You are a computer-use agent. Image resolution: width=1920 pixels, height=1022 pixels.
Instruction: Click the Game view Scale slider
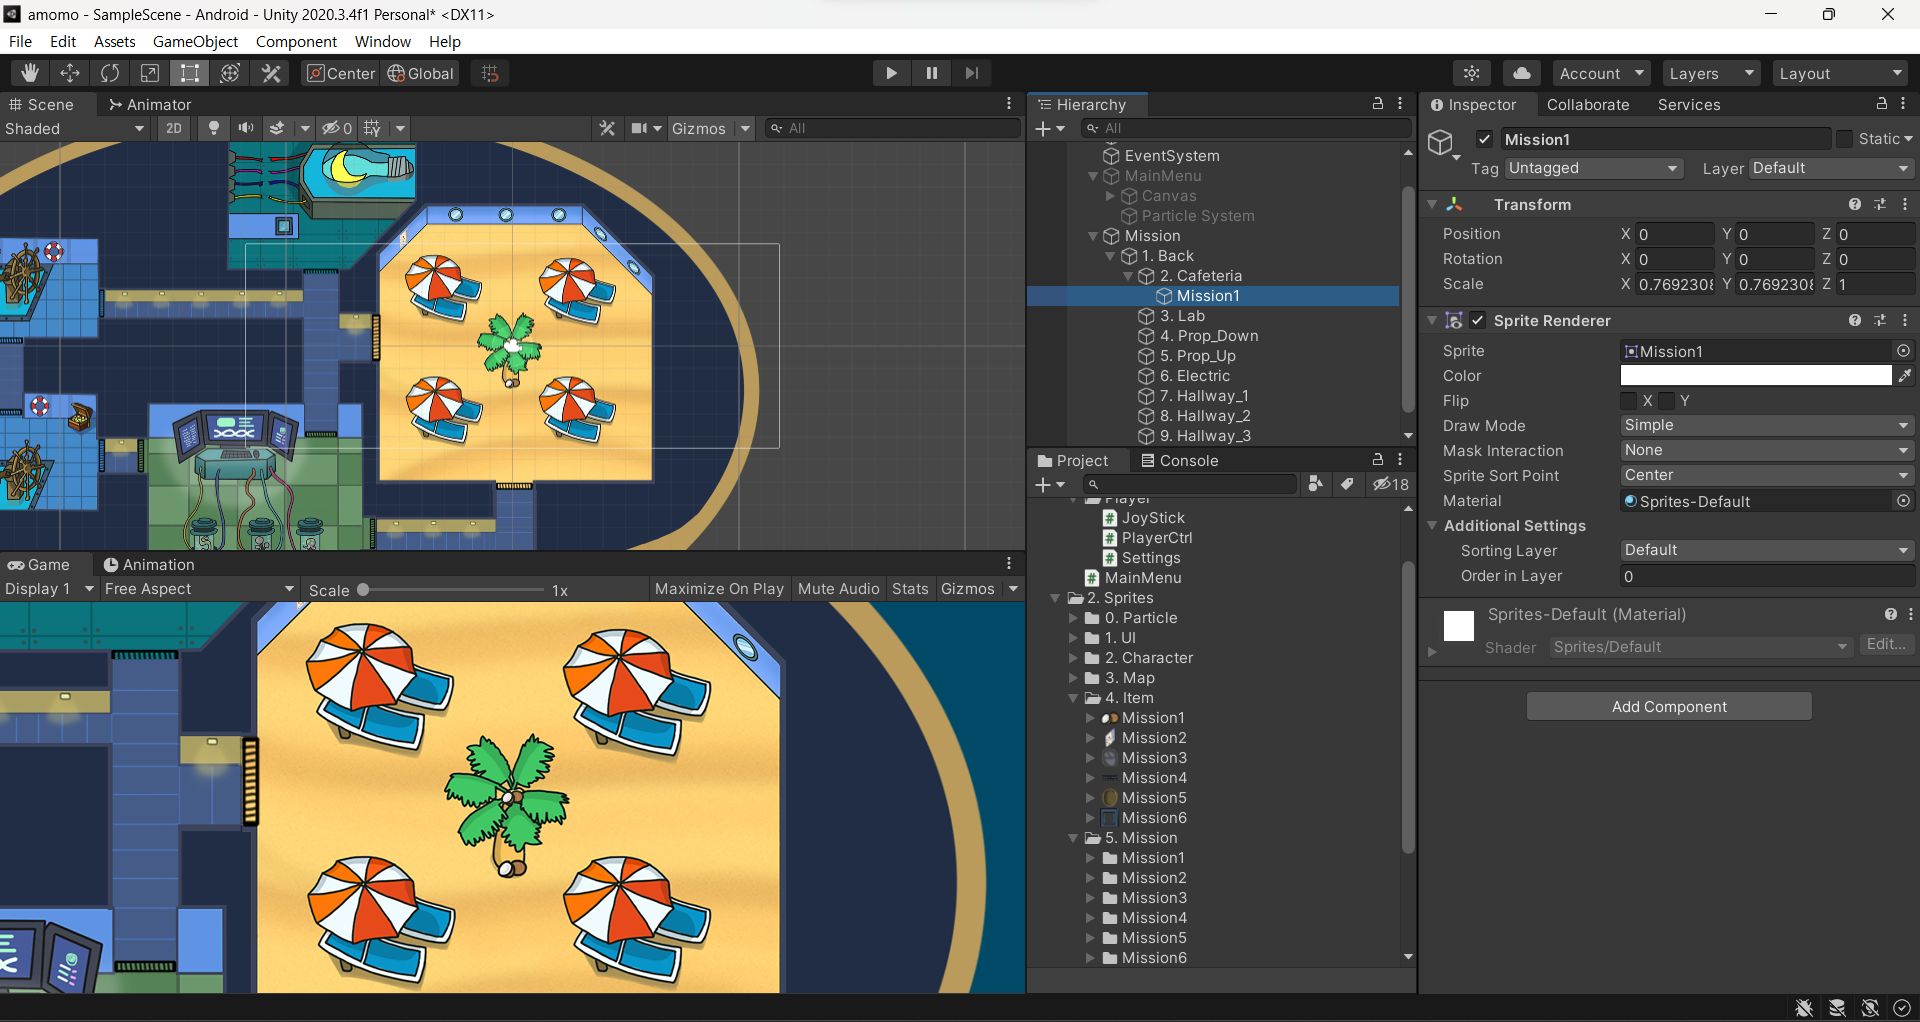452,590
